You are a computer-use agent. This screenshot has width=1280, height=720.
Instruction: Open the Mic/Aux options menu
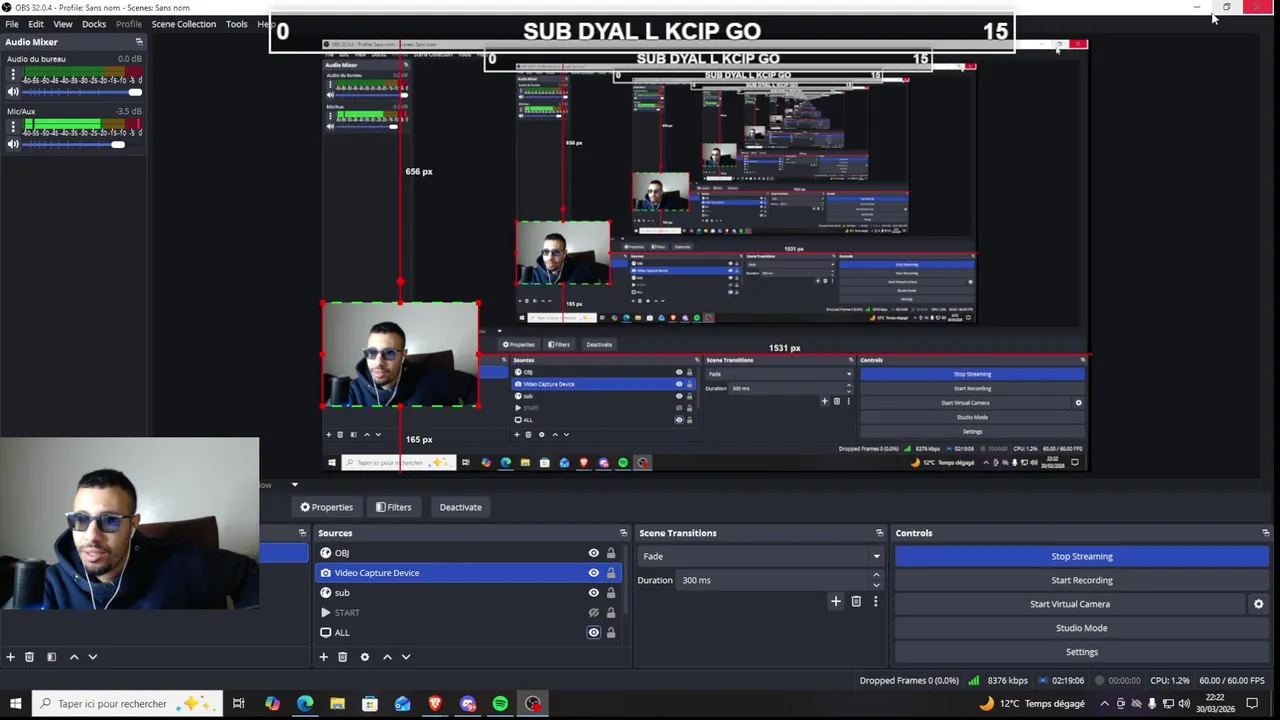(x=13, y=128)
